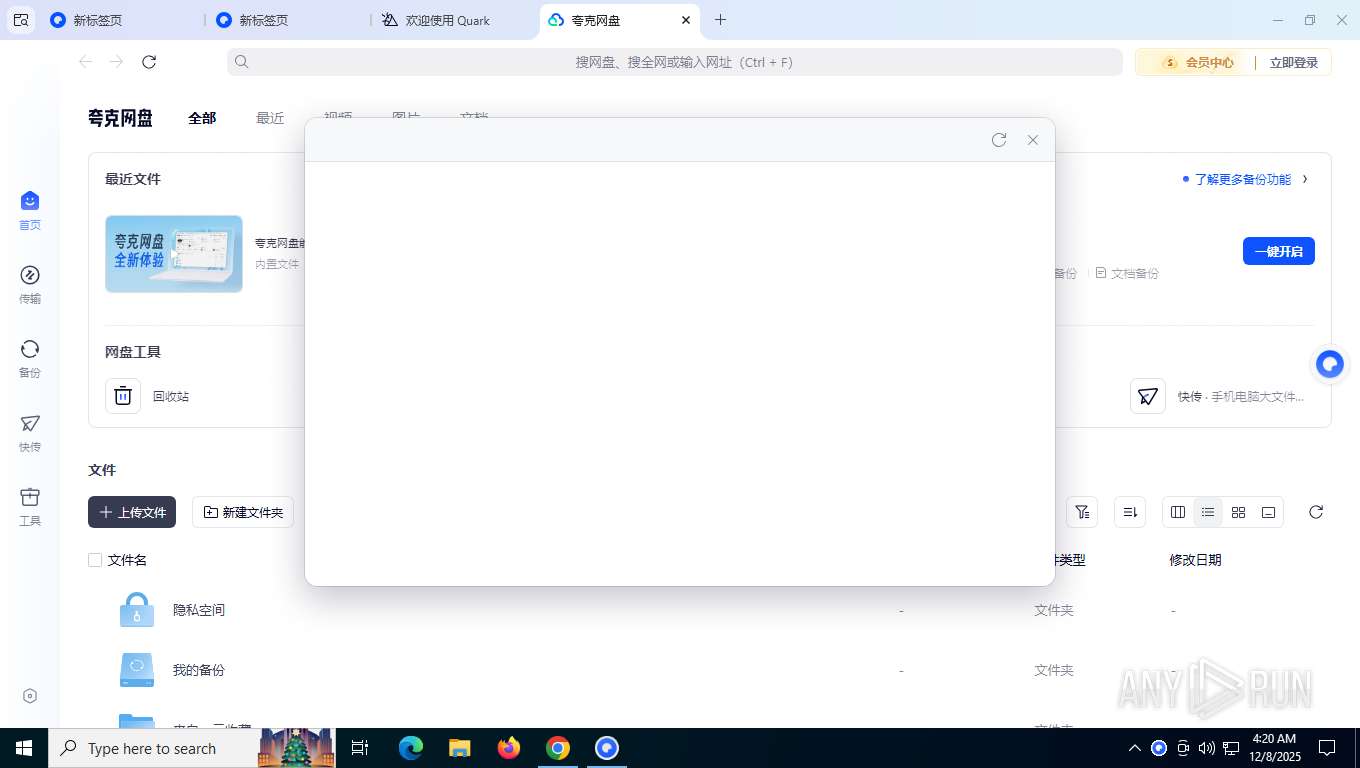Click the 一键开启 button
Image resolution: width=1360 pixels, height=768 pixels.
[1279, 251]
